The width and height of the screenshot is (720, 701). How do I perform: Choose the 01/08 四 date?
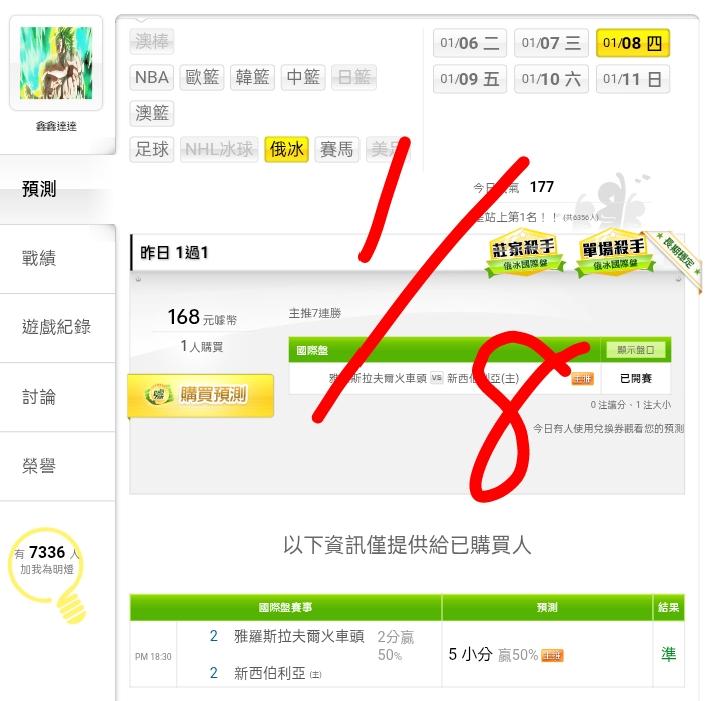coord(632,43)
